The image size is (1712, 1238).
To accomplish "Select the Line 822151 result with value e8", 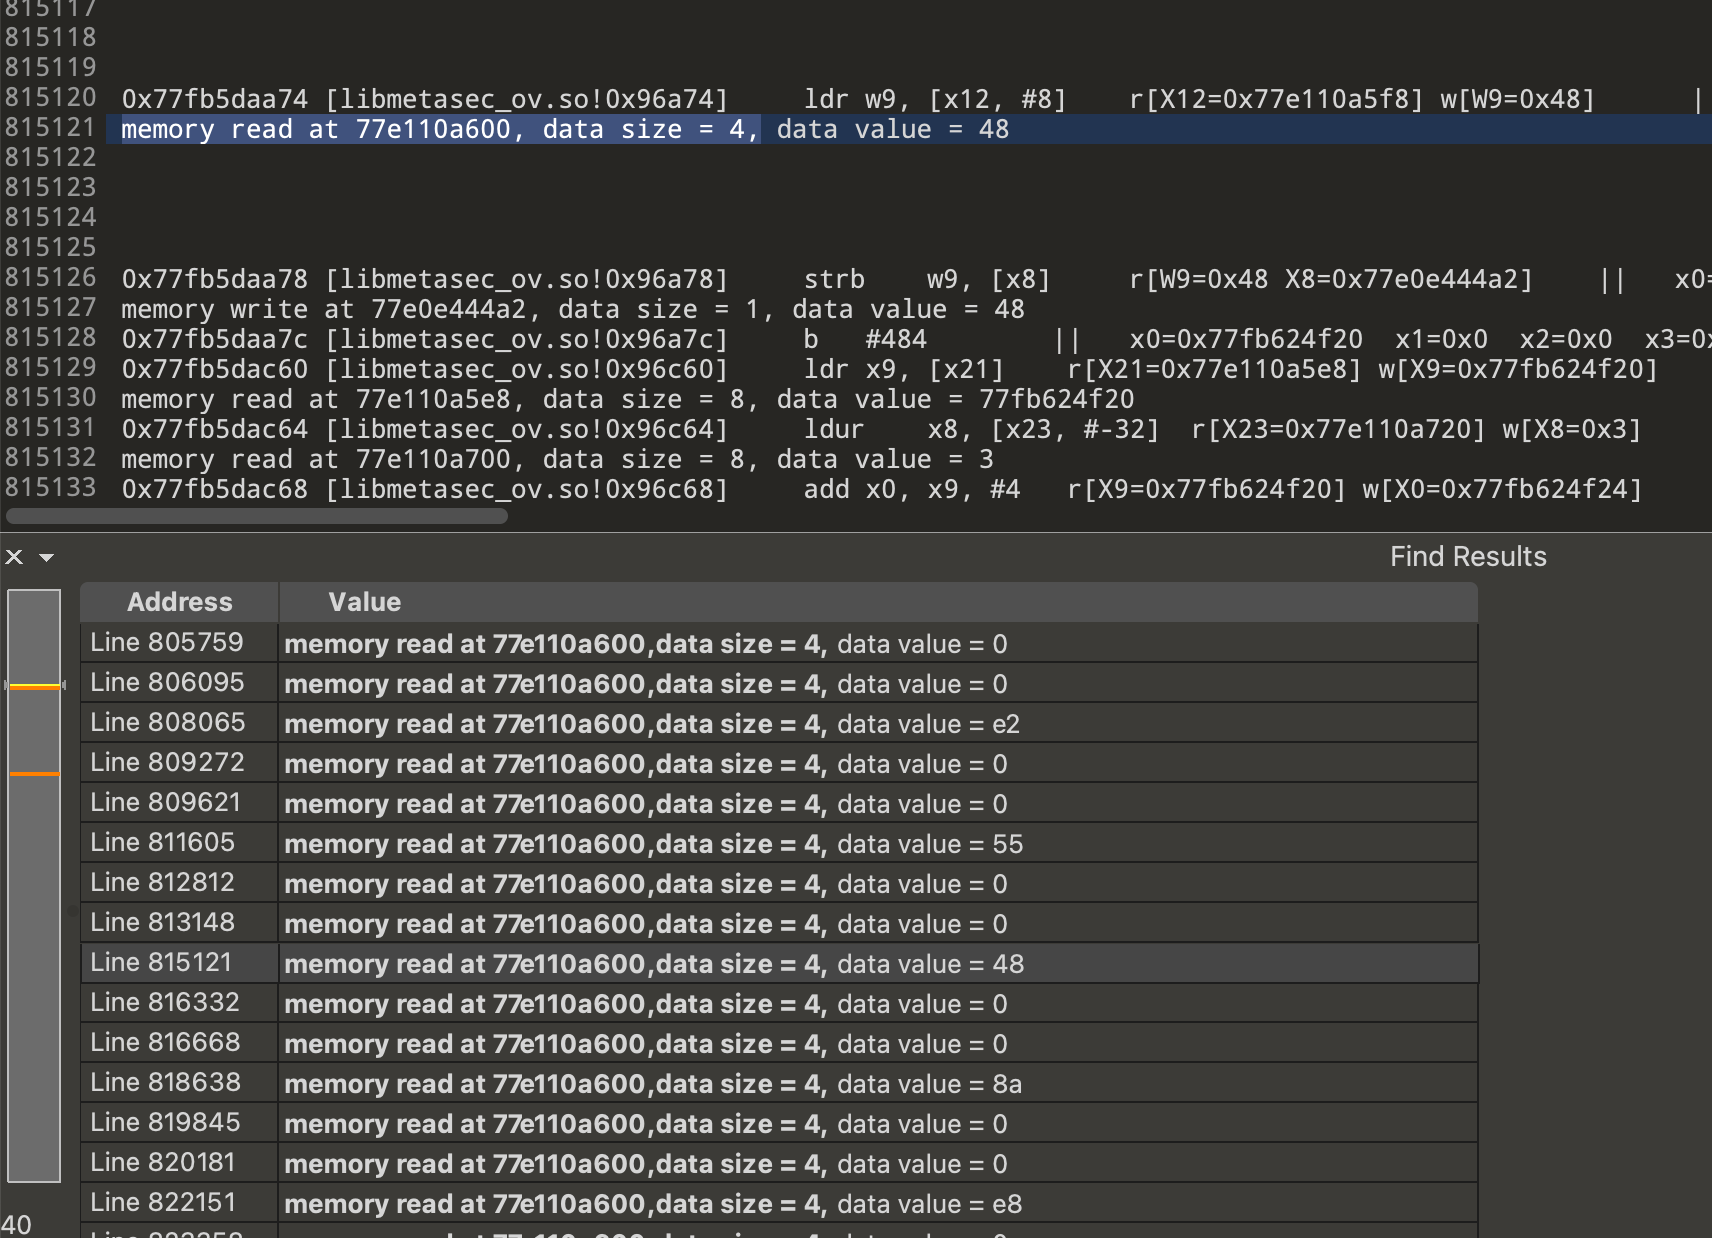I will click(x=652, y=1204).
